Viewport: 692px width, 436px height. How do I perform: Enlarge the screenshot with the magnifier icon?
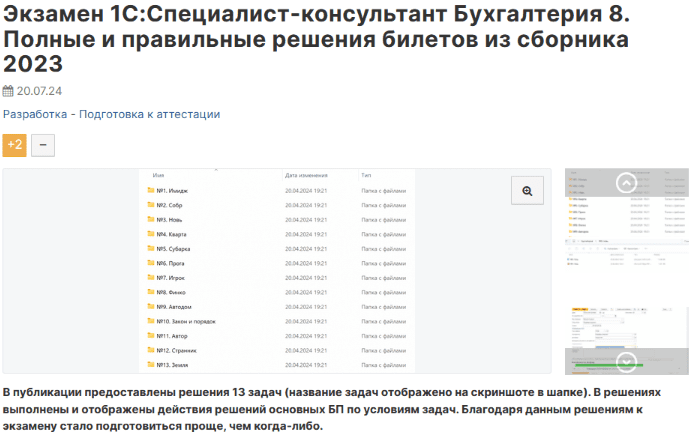click(x=527, y=191)
